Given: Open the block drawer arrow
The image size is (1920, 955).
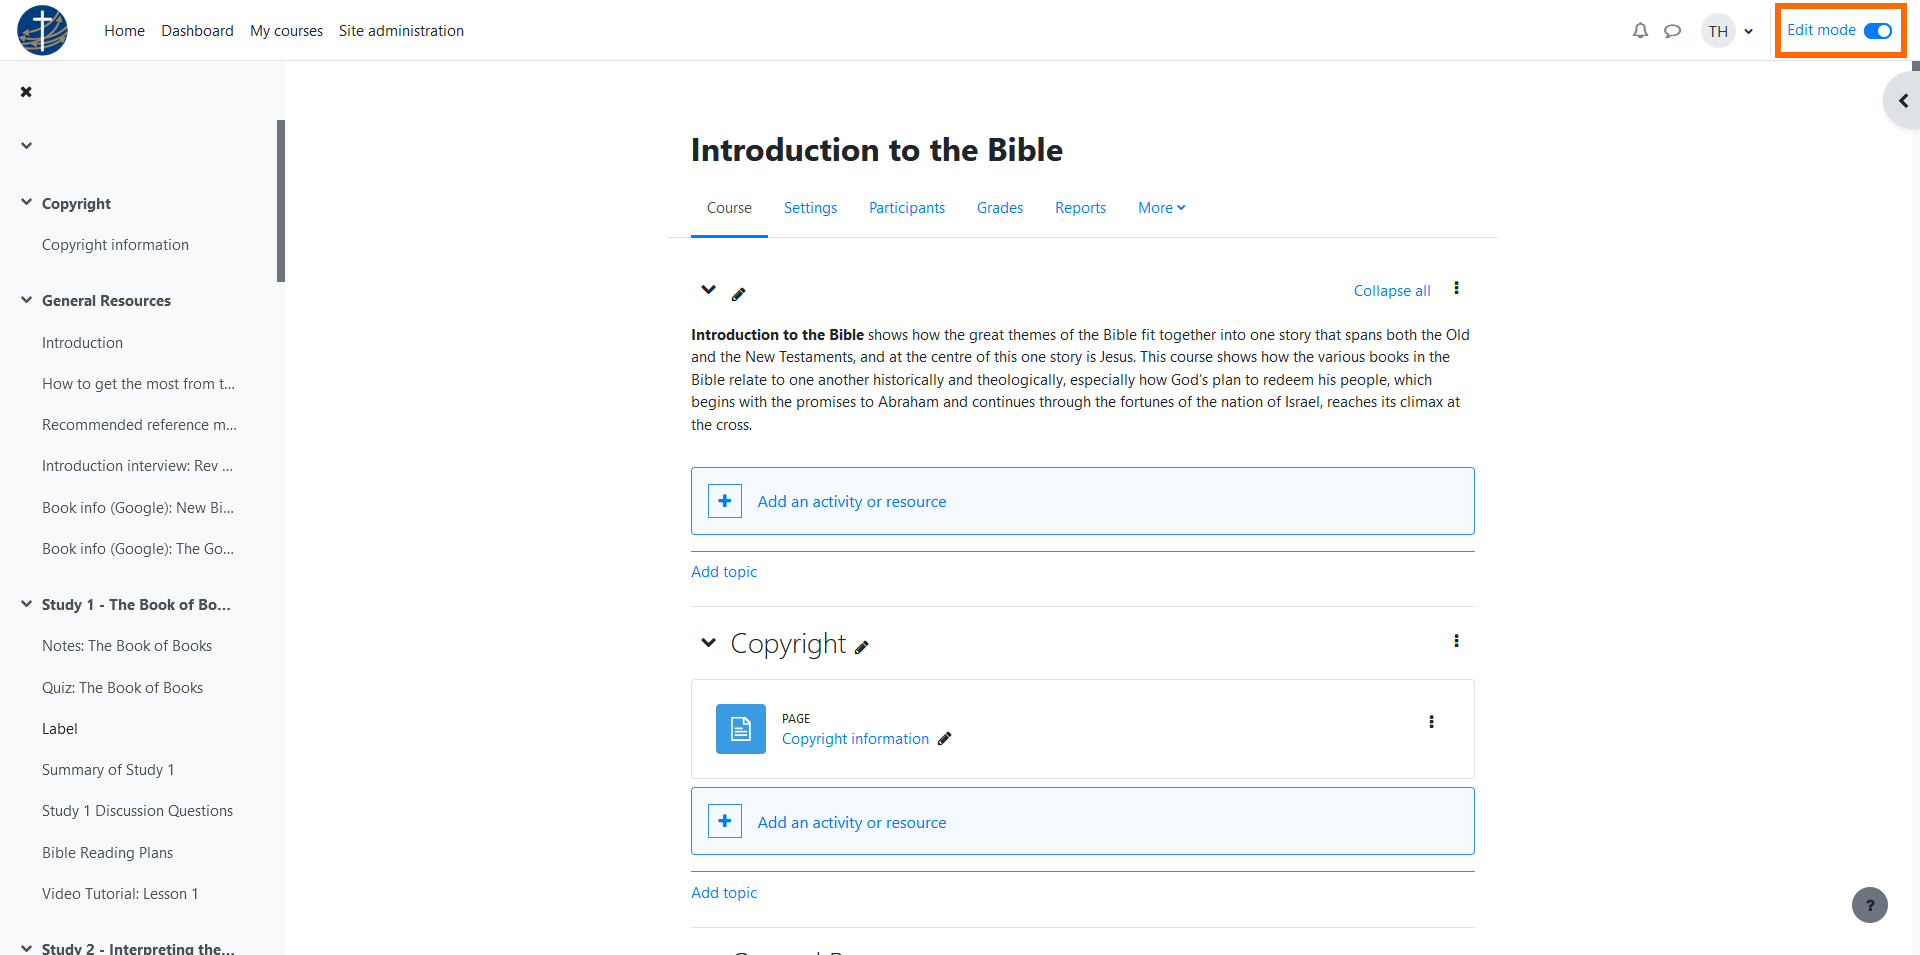Looking at the screenshot, I should (1902, 101).
